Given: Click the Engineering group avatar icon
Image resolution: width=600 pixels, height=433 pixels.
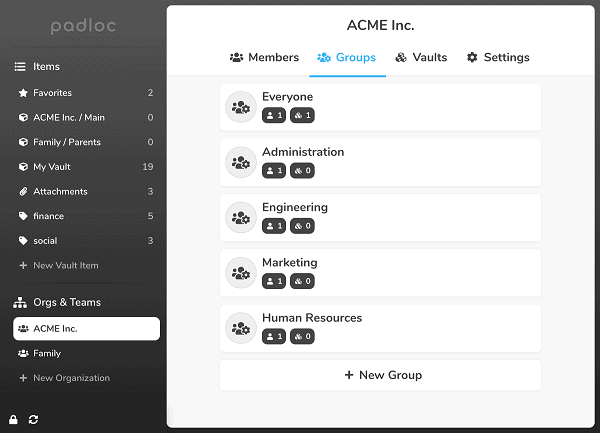Looking at the screenshot, I should tap(241, 218).
